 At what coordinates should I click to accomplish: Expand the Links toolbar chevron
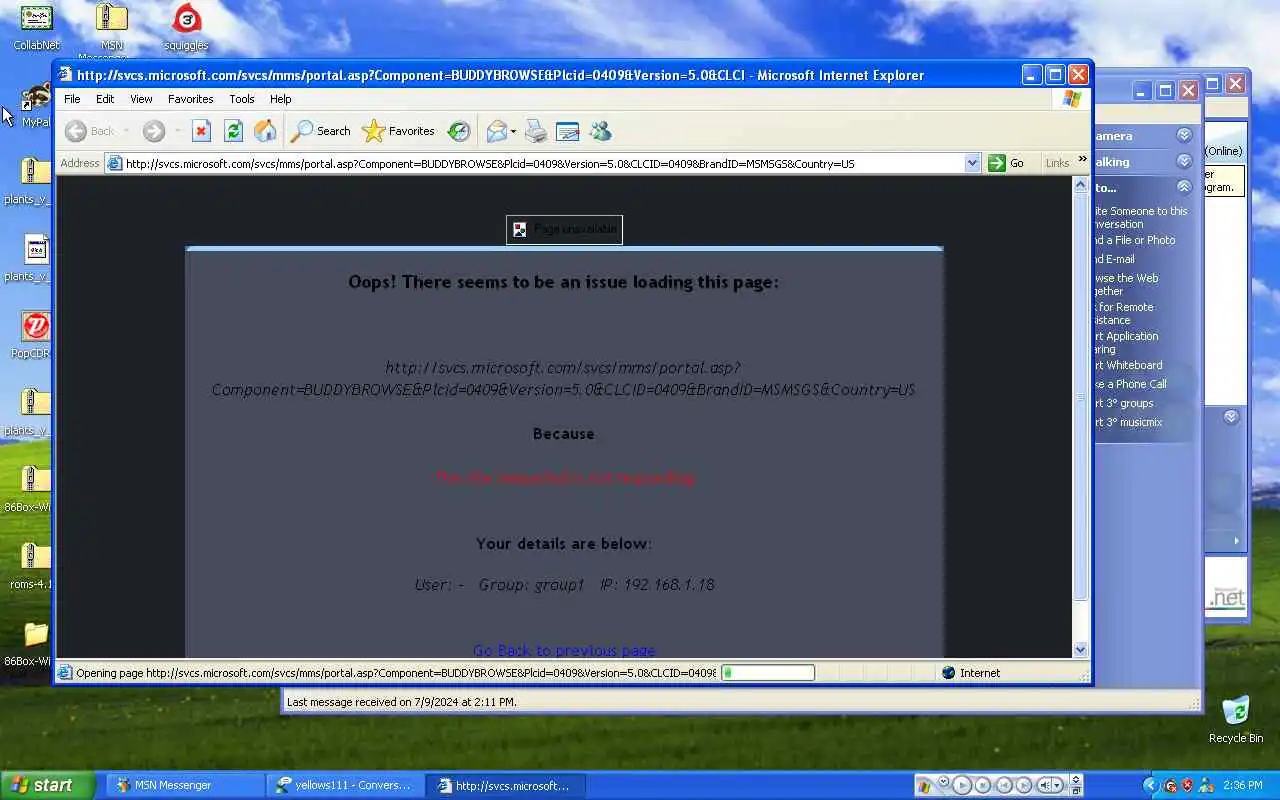1082,160
